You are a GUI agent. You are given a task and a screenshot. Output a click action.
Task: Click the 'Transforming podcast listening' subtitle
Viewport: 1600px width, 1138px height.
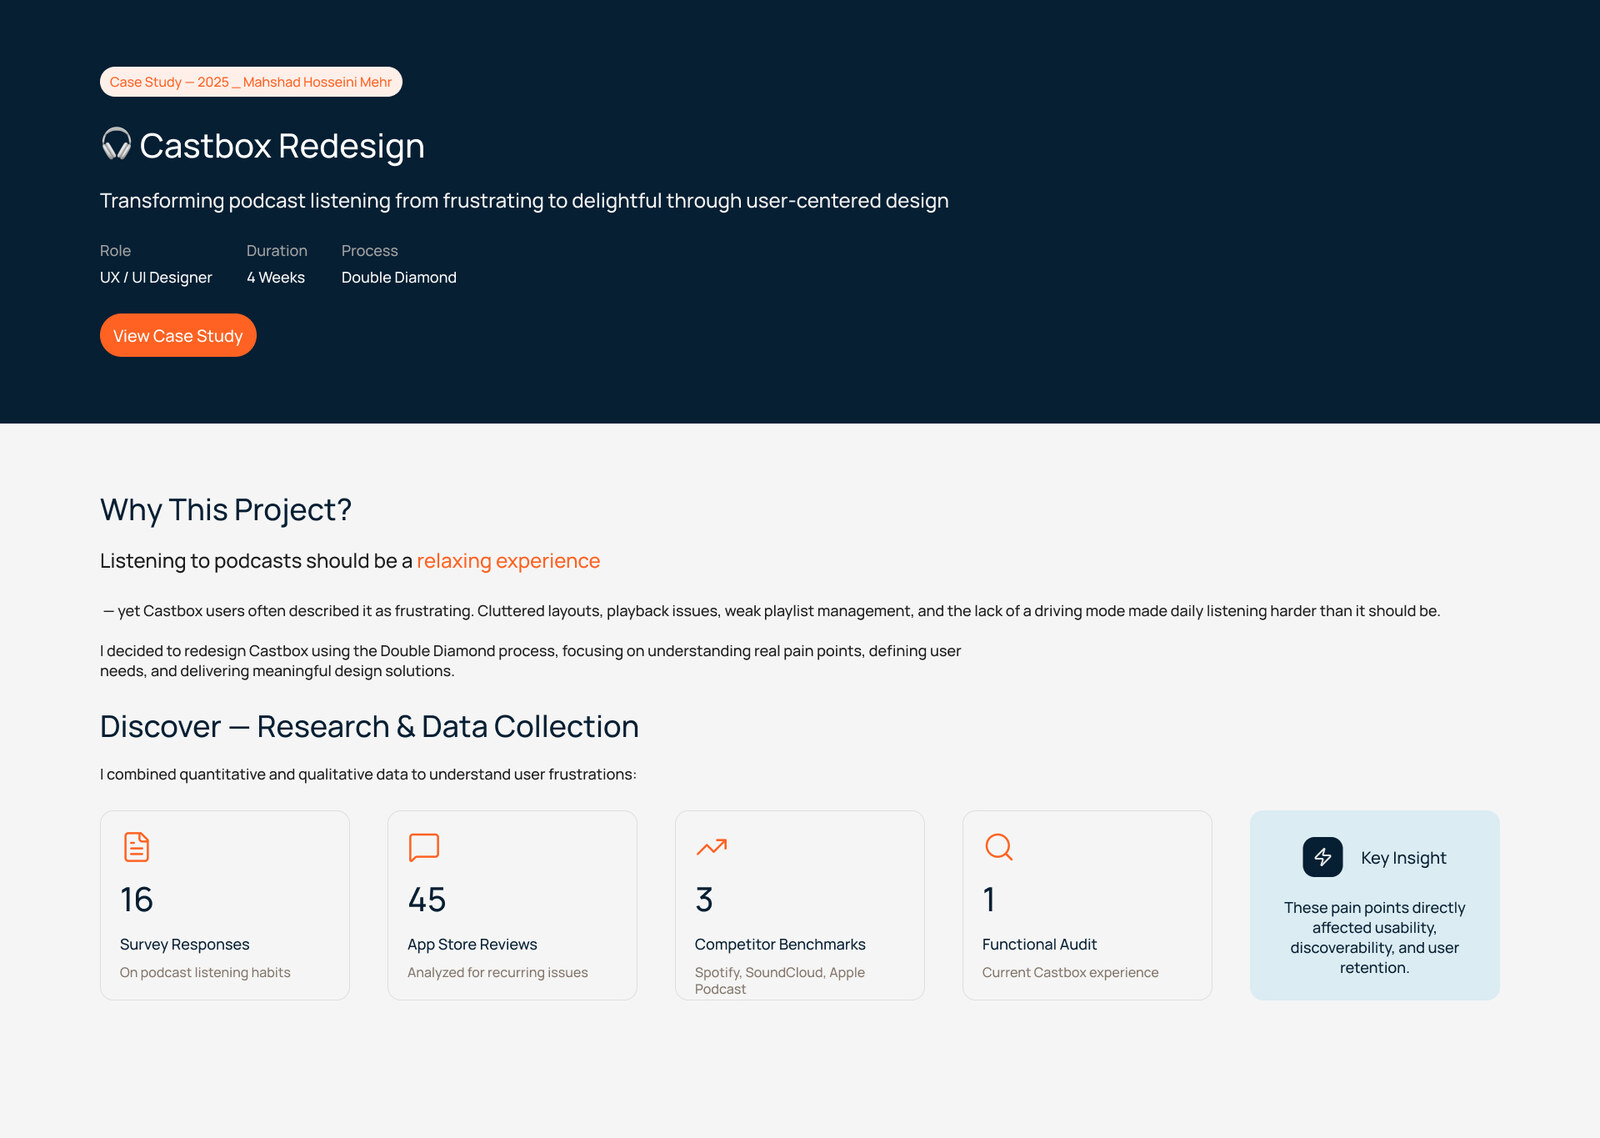click(x=524, y=201)
